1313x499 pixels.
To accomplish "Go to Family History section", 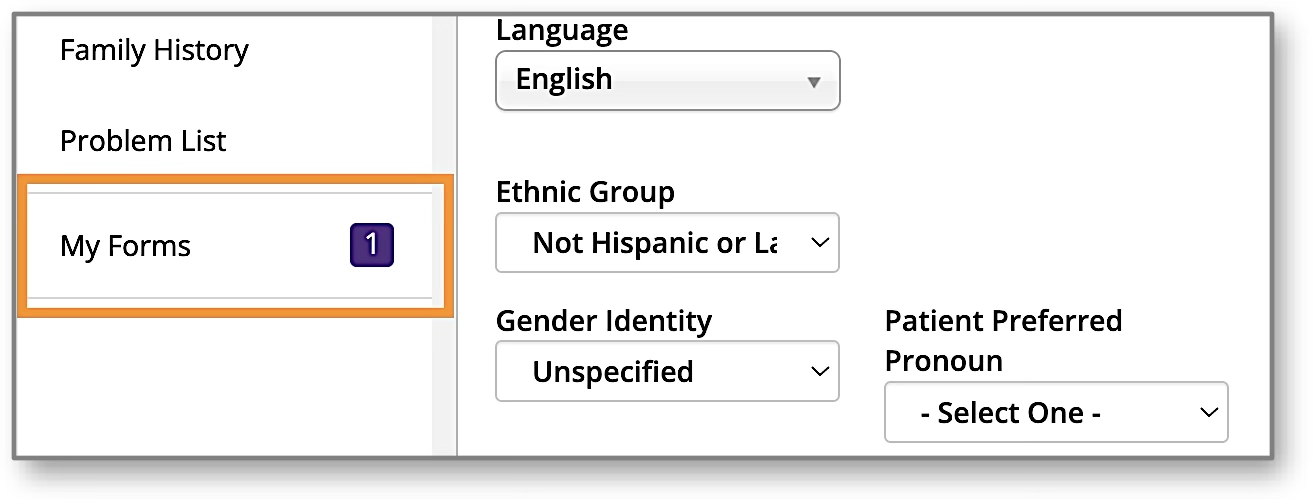I will pos(154,50).
